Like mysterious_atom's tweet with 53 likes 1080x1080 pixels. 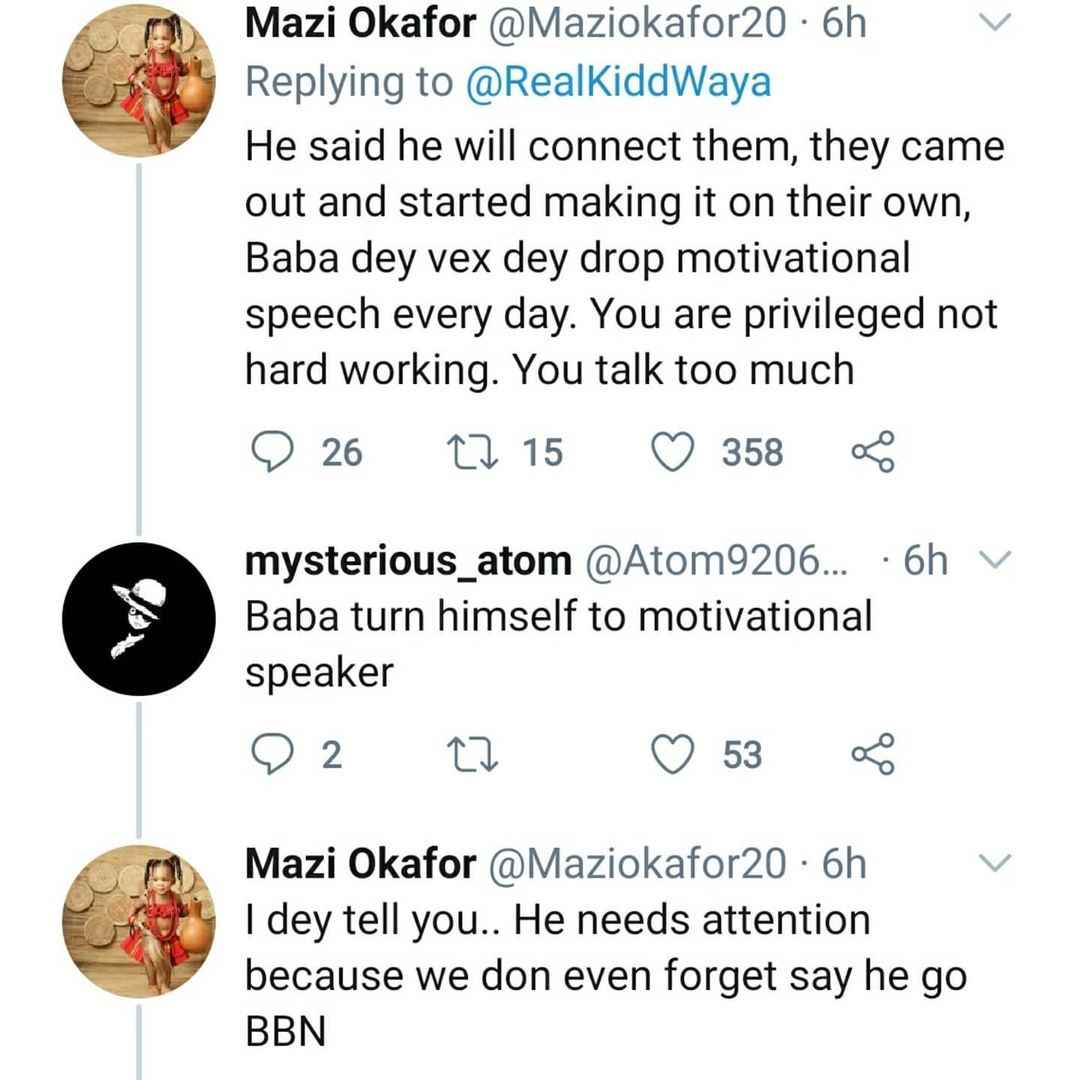point(673,754)
